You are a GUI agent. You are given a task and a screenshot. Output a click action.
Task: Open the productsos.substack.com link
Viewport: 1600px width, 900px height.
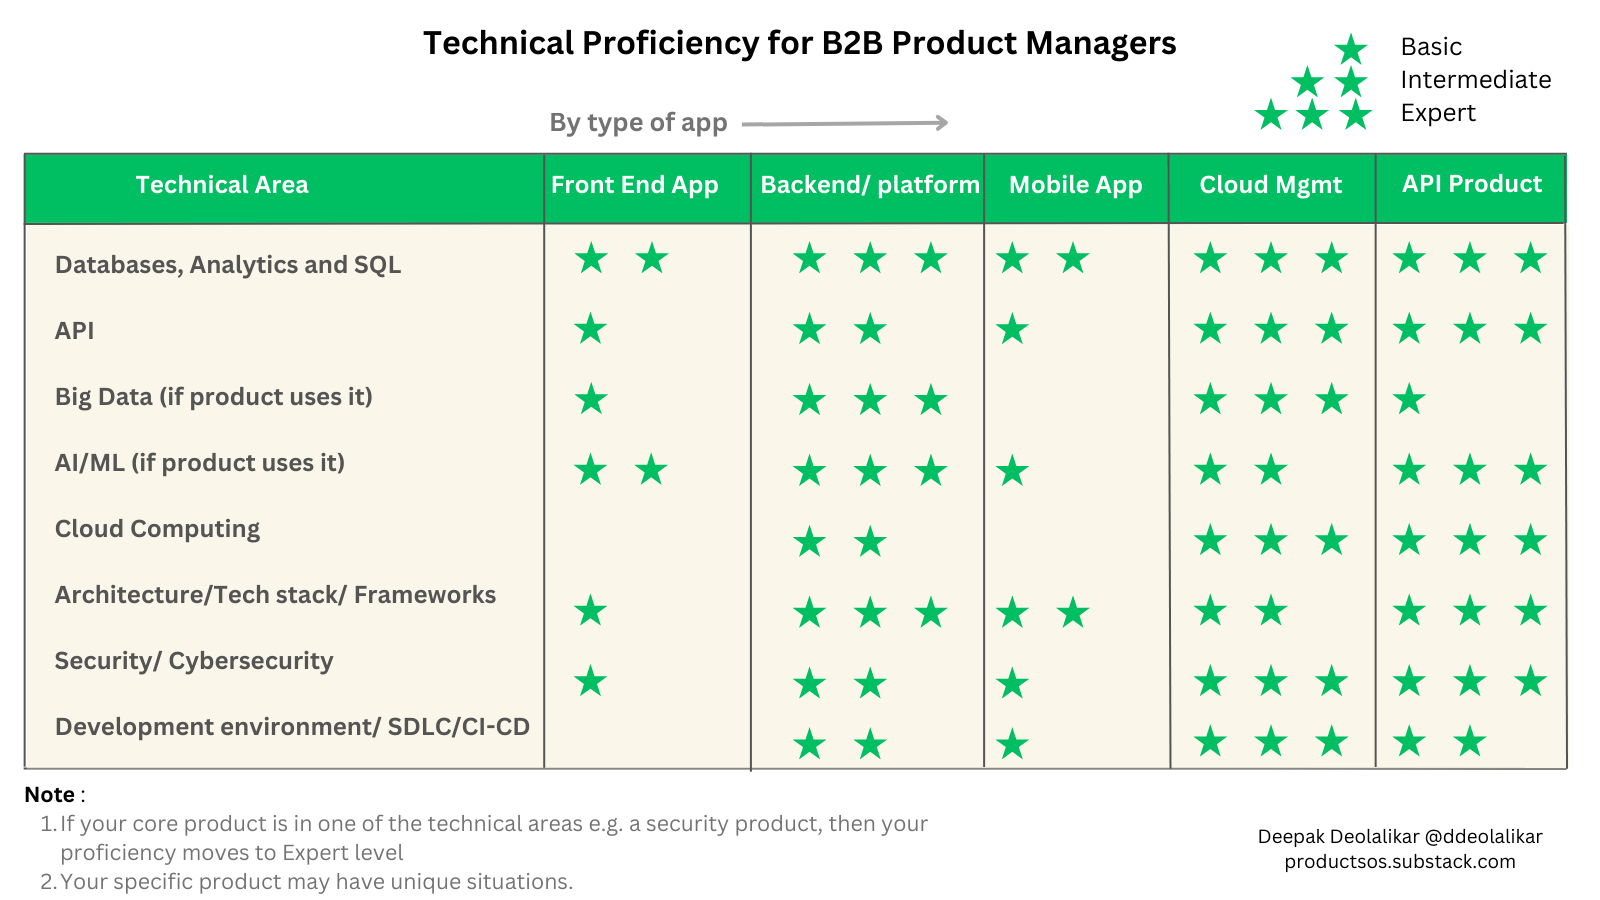[1399, 862]
